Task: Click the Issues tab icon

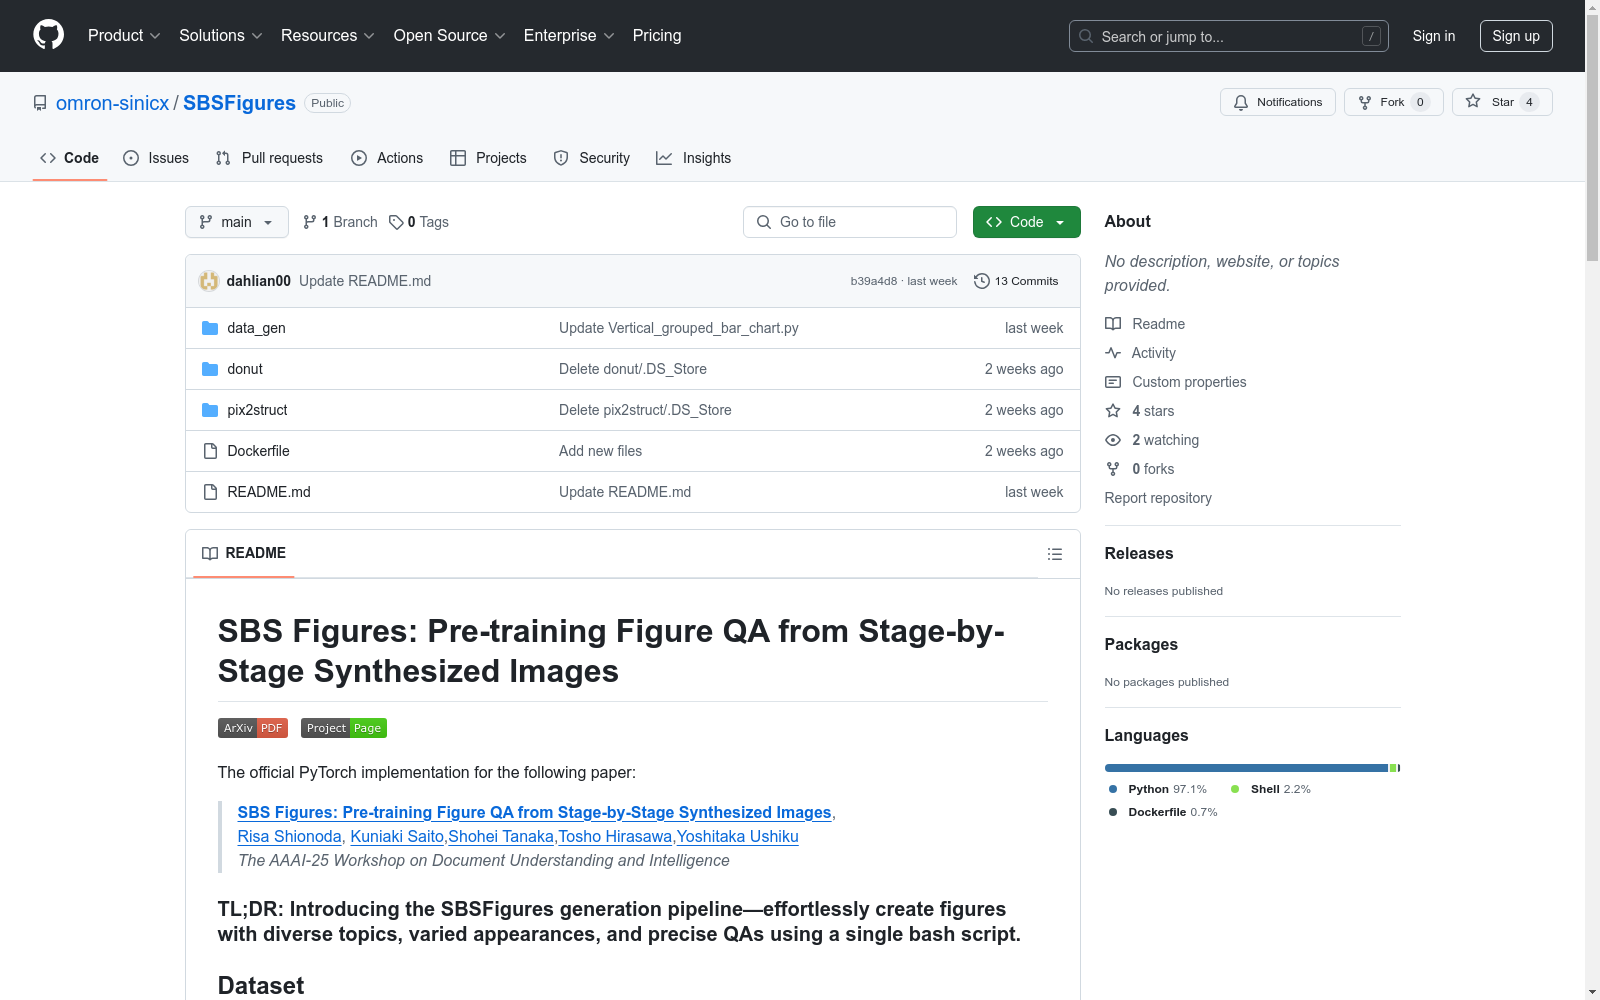Action: [x=131, y=158]
